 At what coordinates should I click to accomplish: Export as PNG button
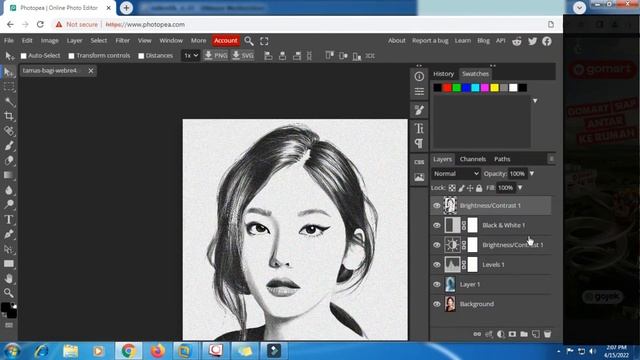(216, 56)
